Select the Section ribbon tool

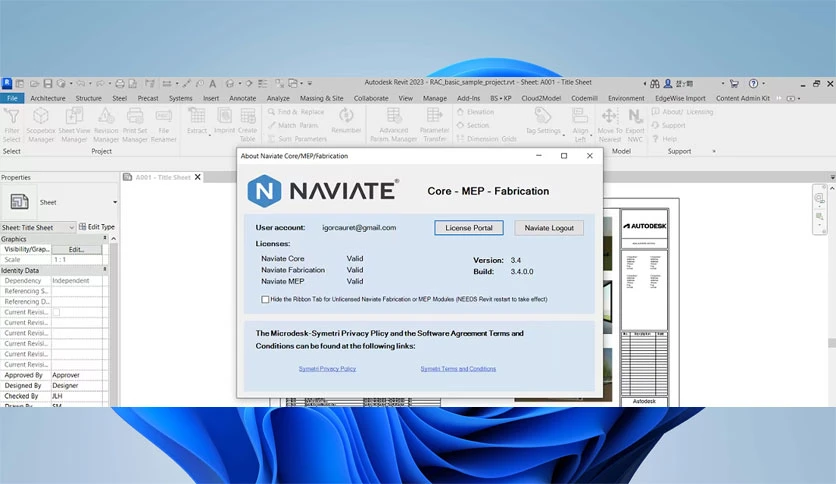[473, 125]
